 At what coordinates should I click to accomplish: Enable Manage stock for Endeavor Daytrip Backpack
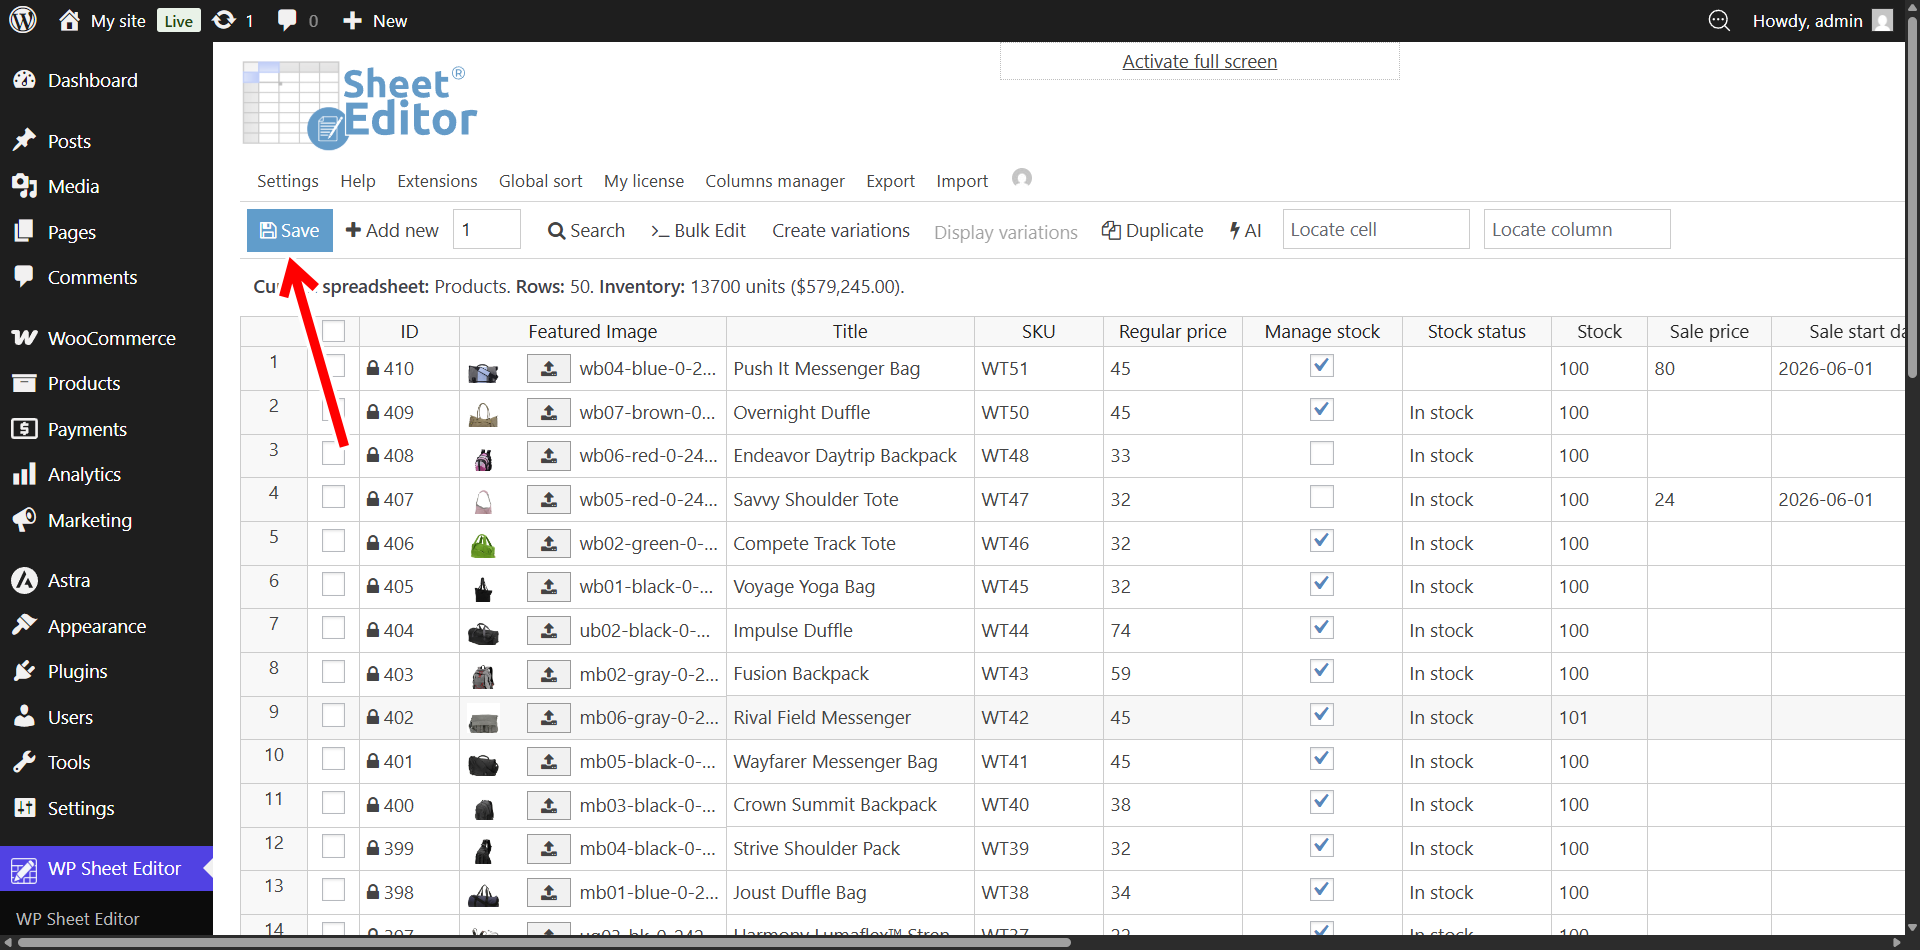click(x=1322, y=453)
